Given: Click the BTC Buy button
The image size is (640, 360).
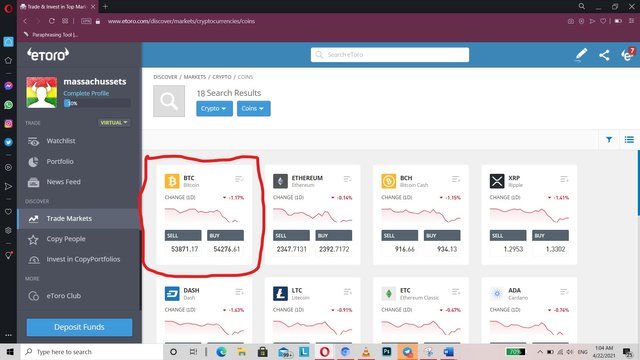Looking at the screenshot, I should coord(225,236).
